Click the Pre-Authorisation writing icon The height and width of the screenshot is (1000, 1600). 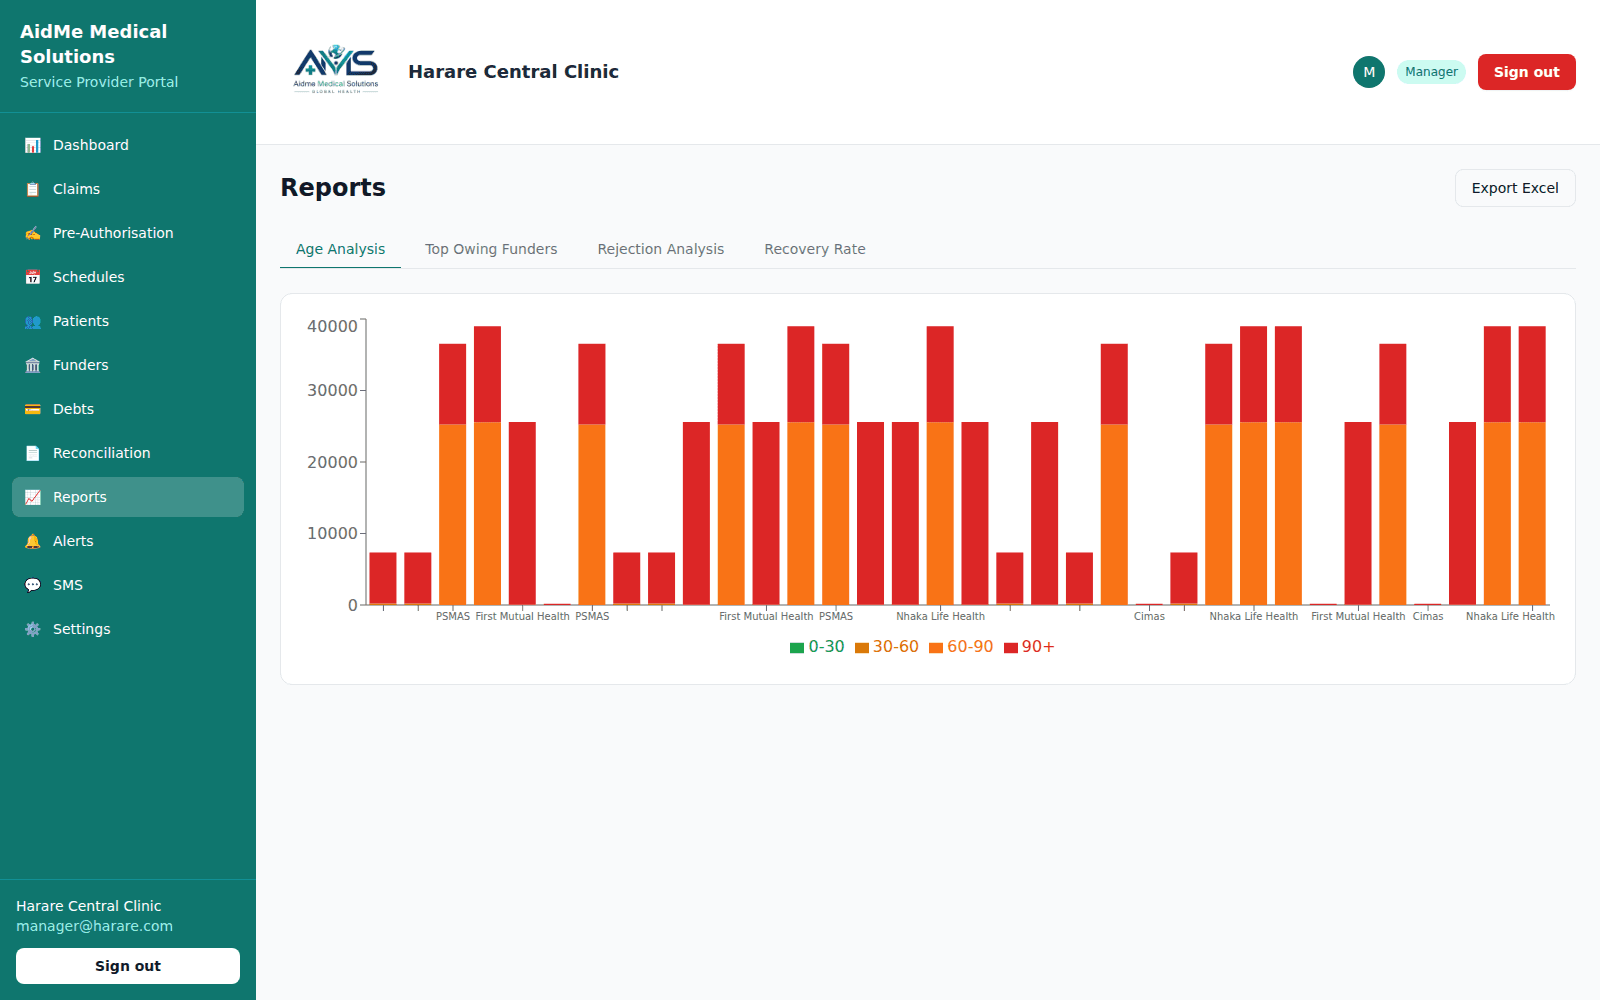[33, 233]
